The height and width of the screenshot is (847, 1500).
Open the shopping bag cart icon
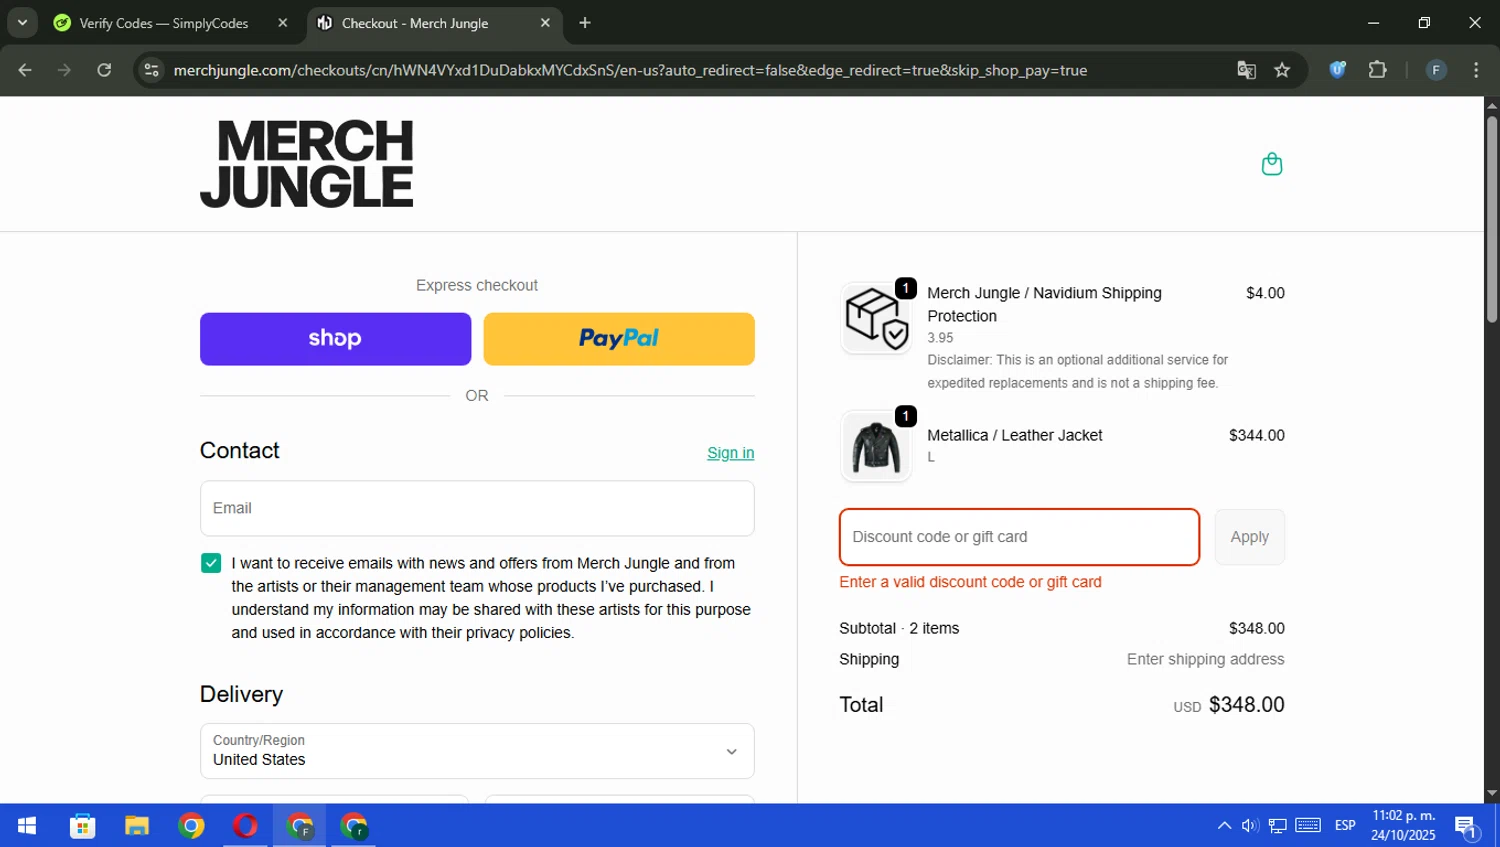pos(1271,164)
